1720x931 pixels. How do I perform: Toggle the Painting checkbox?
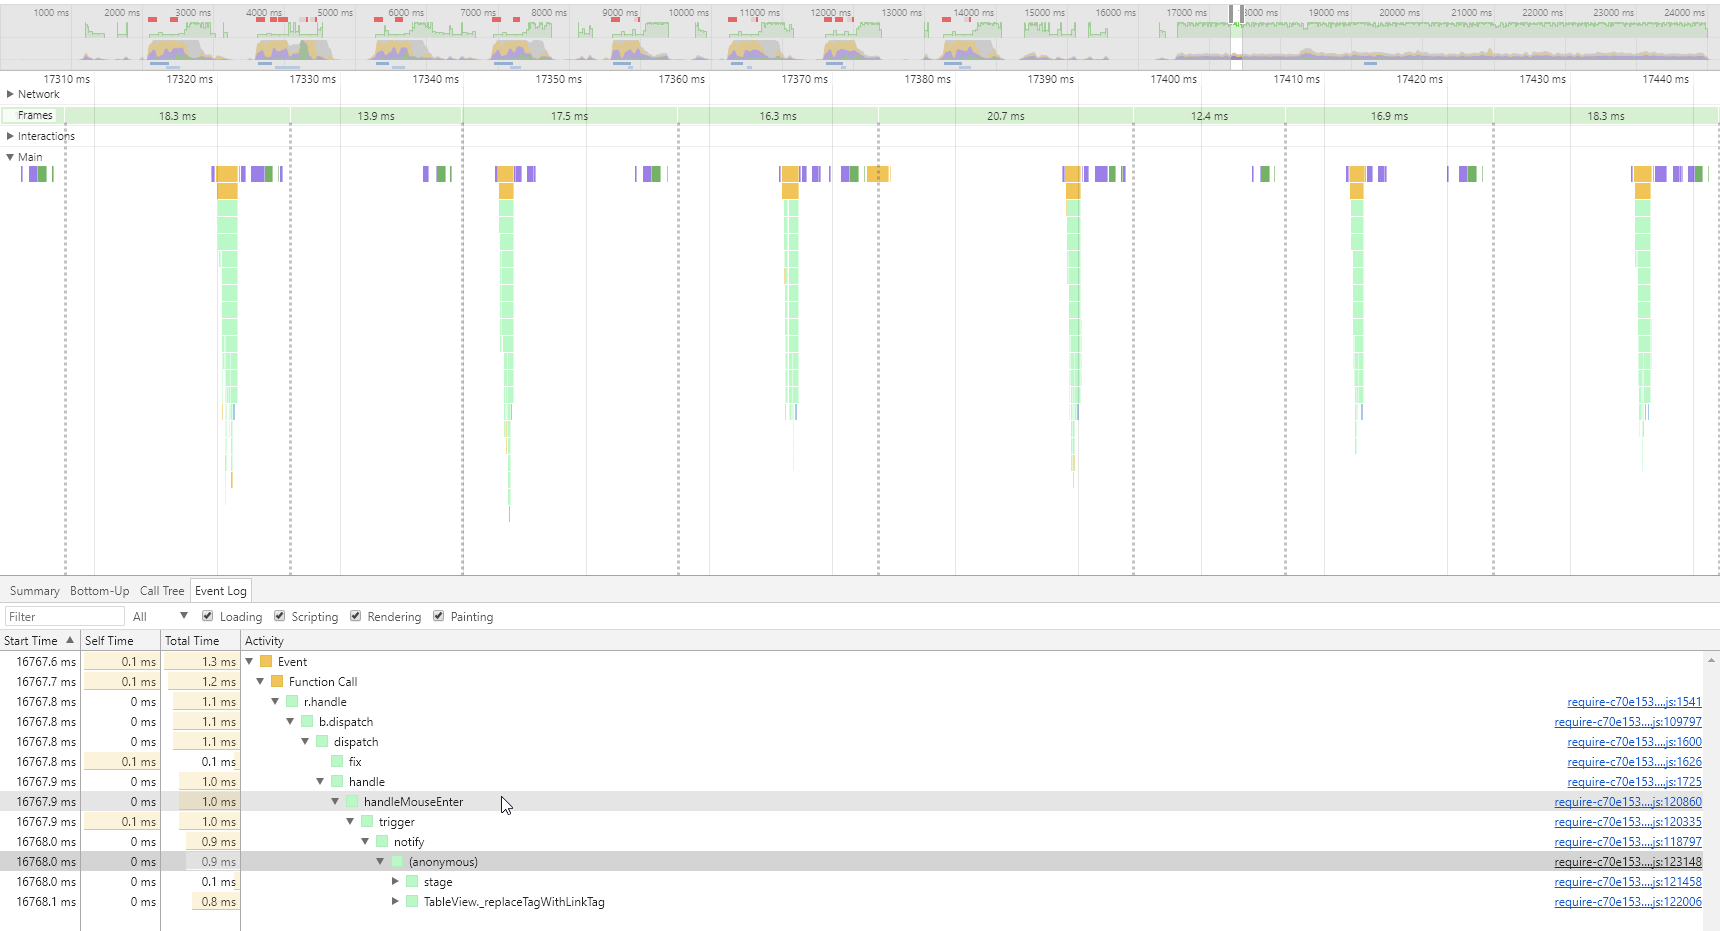point(438,616)
